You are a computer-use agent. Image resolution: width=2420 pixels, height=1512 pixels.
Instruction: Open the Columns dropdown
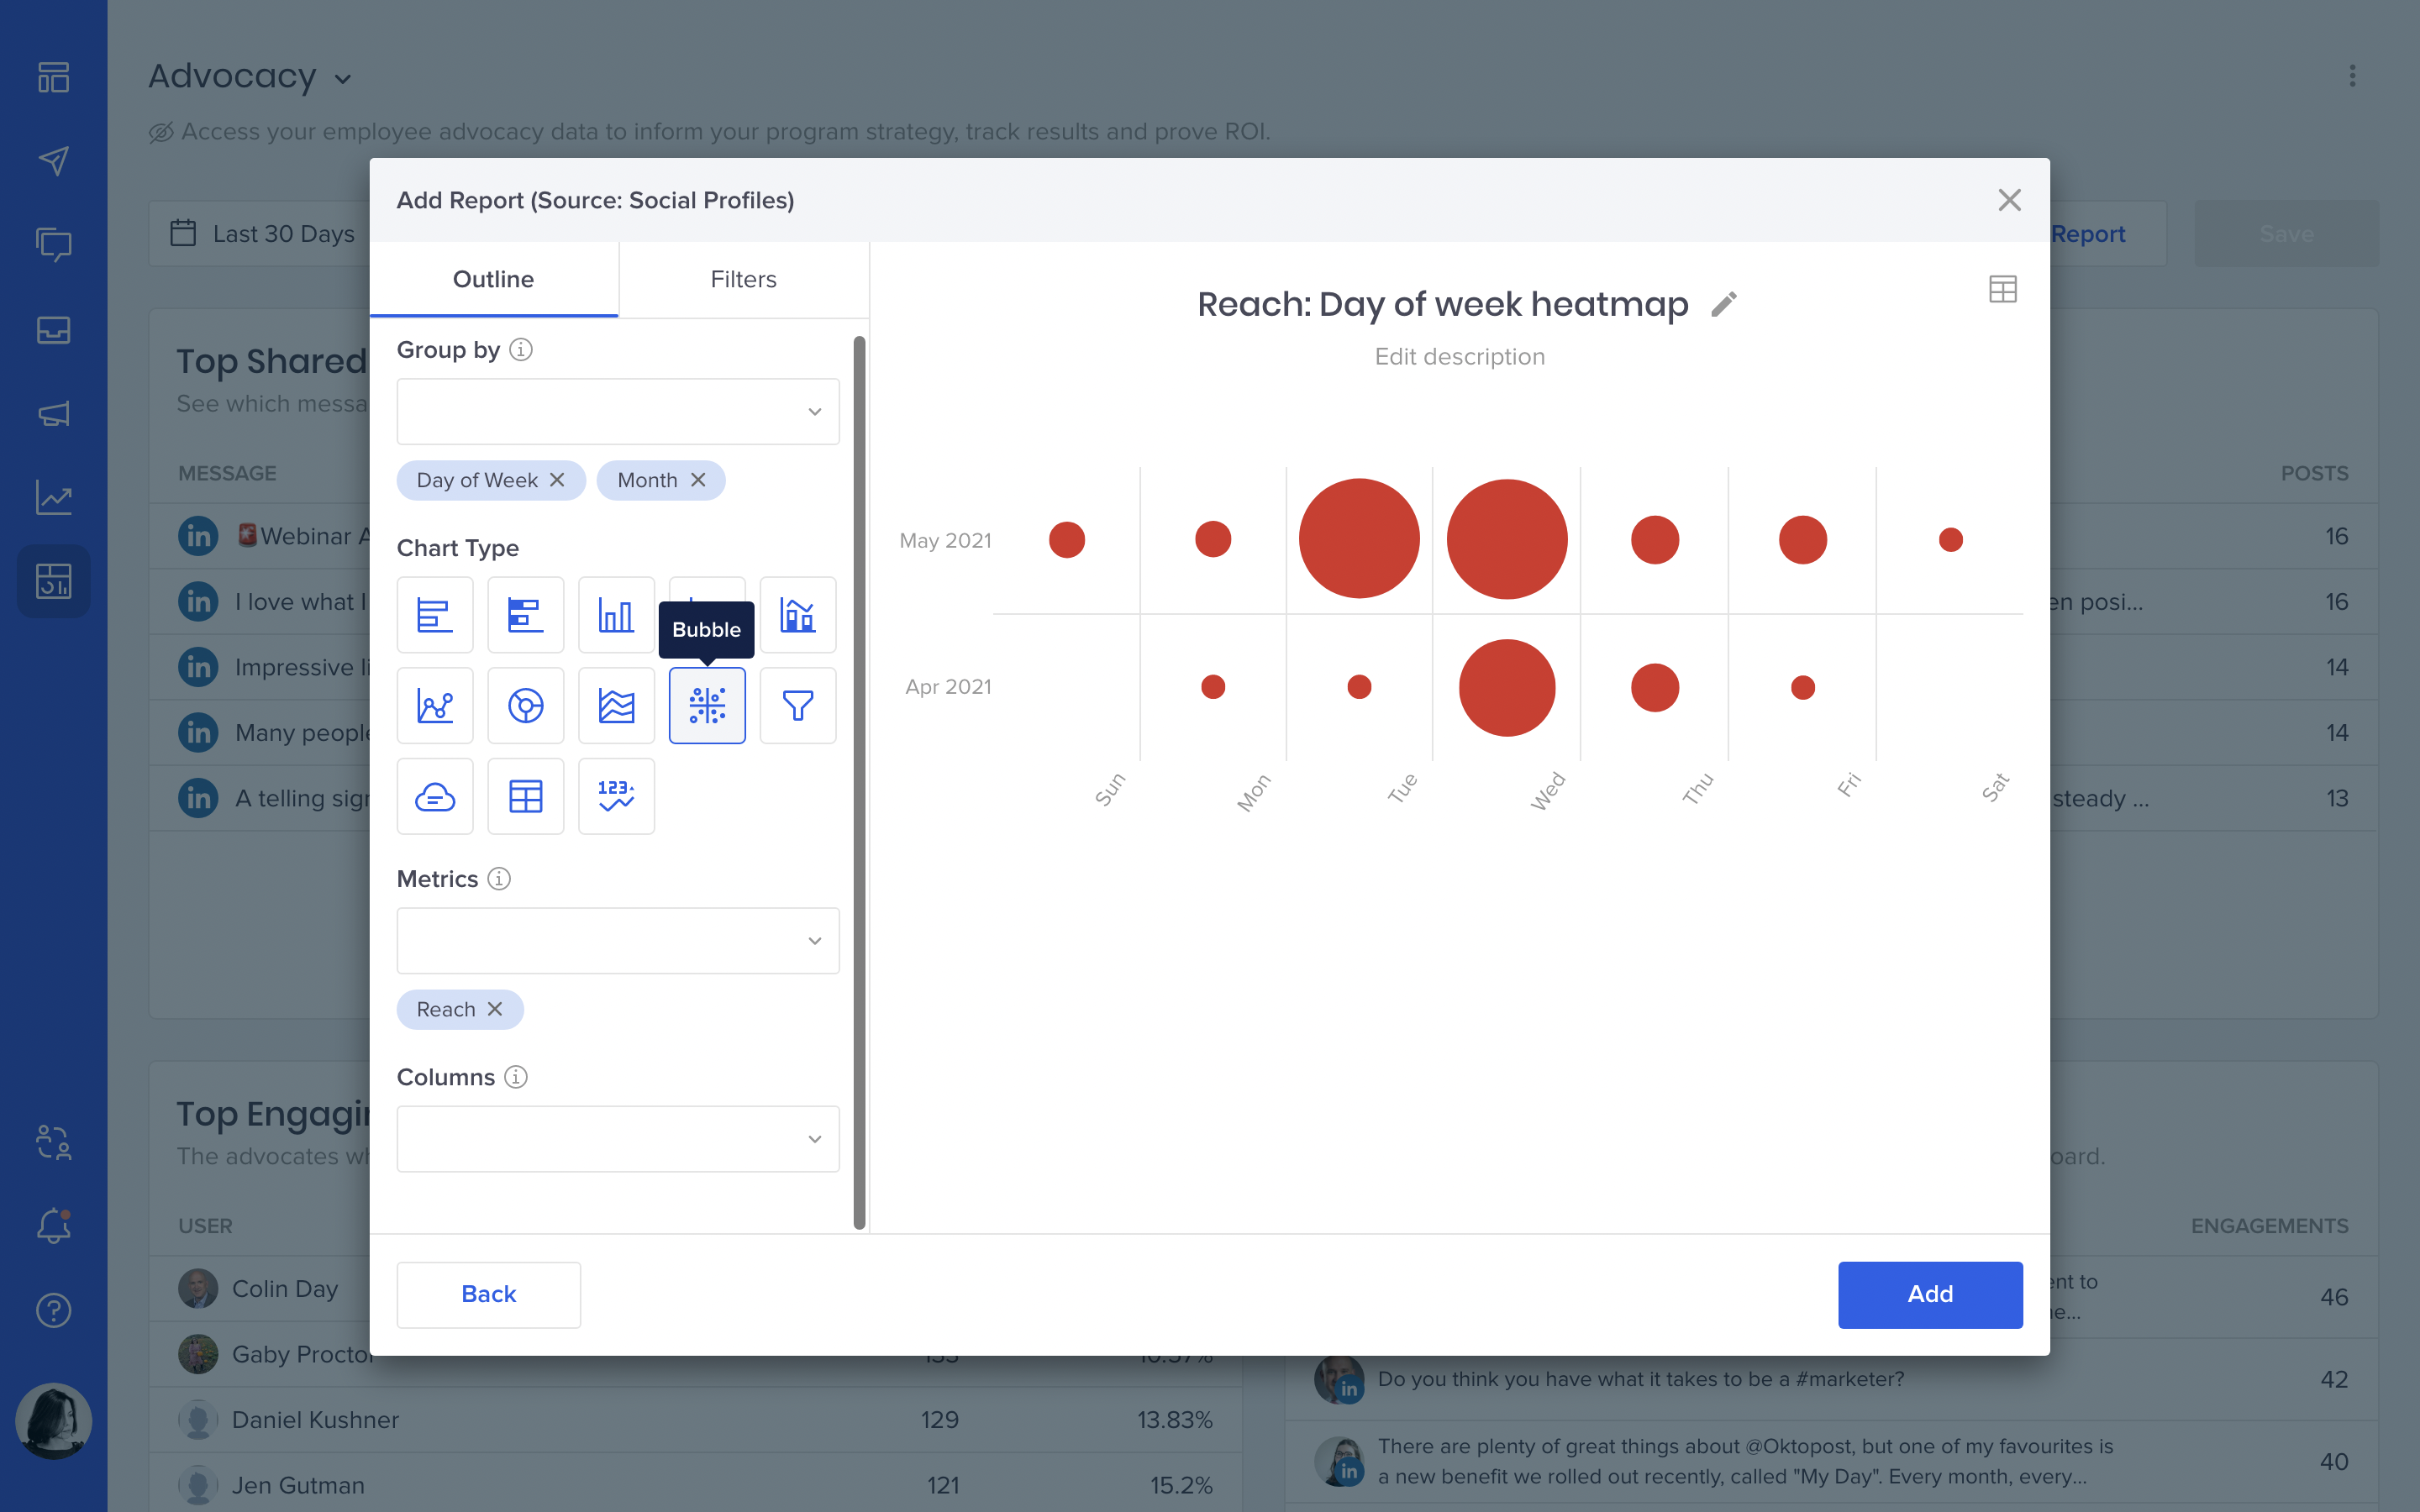tap(617, 1138)
